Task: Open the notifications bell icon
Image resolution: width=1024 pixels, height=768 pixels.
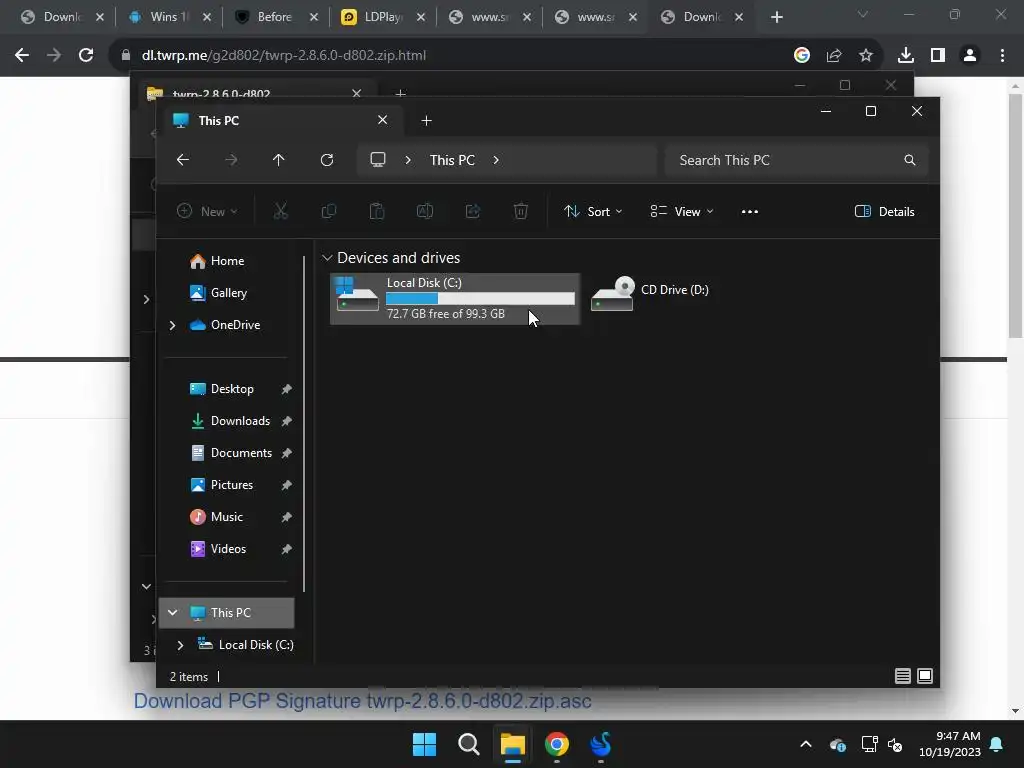Action: click(997, 744)
